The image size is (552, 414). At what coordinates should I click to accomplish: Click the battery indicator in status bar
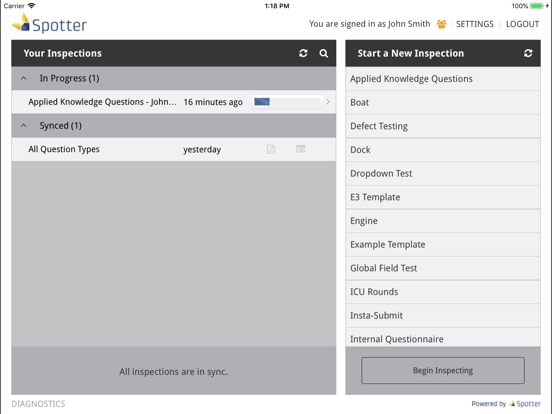pyautogui.click(x=538, y=6)
